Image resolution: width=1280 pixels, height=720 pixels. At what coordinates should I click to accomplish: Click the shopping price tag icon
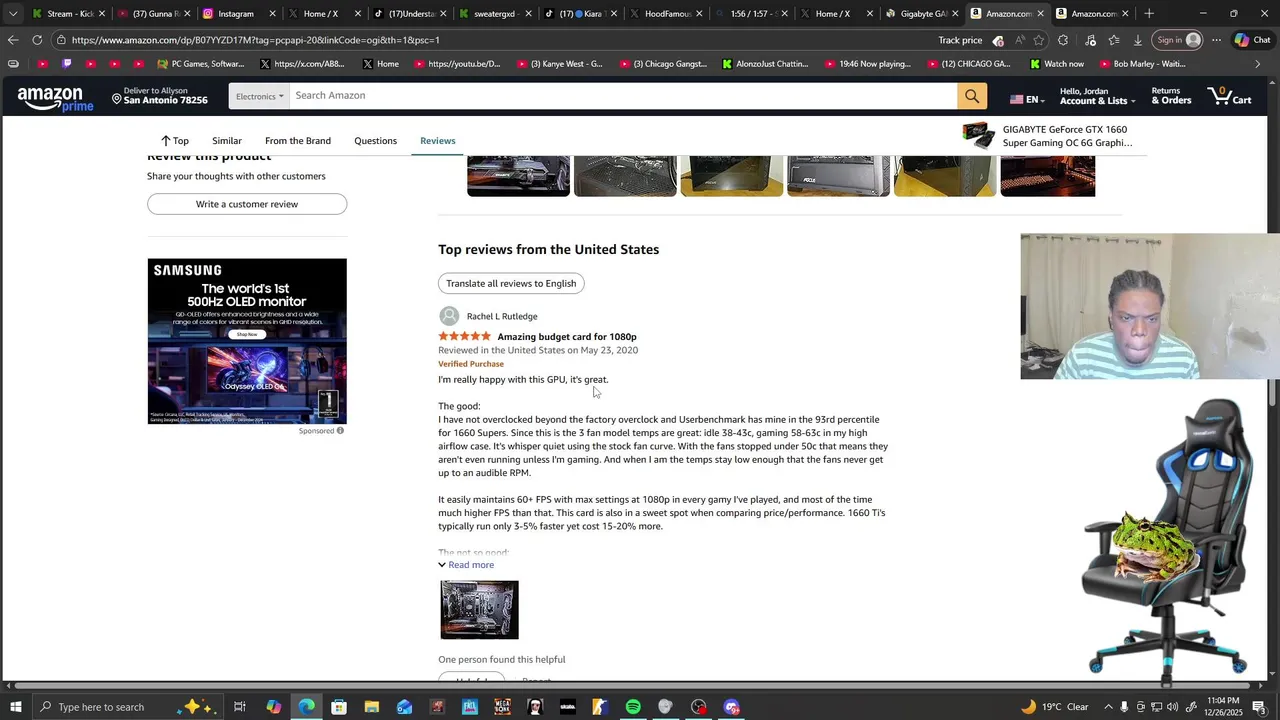997,40
